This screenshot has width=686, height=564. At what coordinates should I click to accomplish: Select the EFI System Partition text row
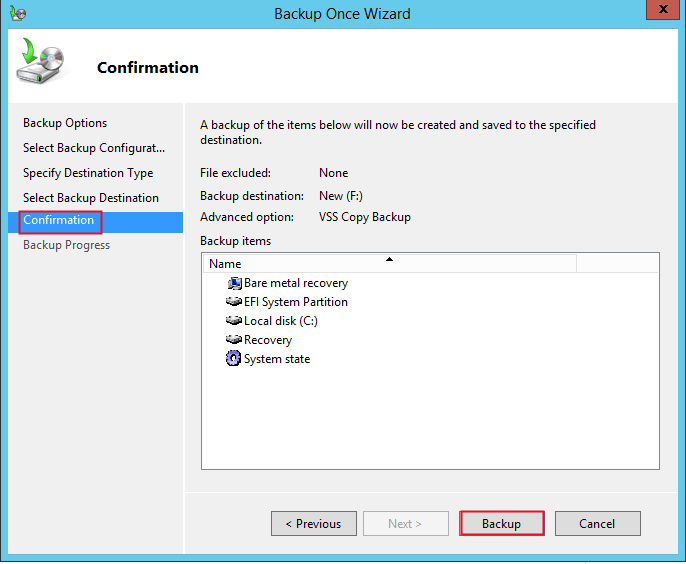click(x=296, y=302)
